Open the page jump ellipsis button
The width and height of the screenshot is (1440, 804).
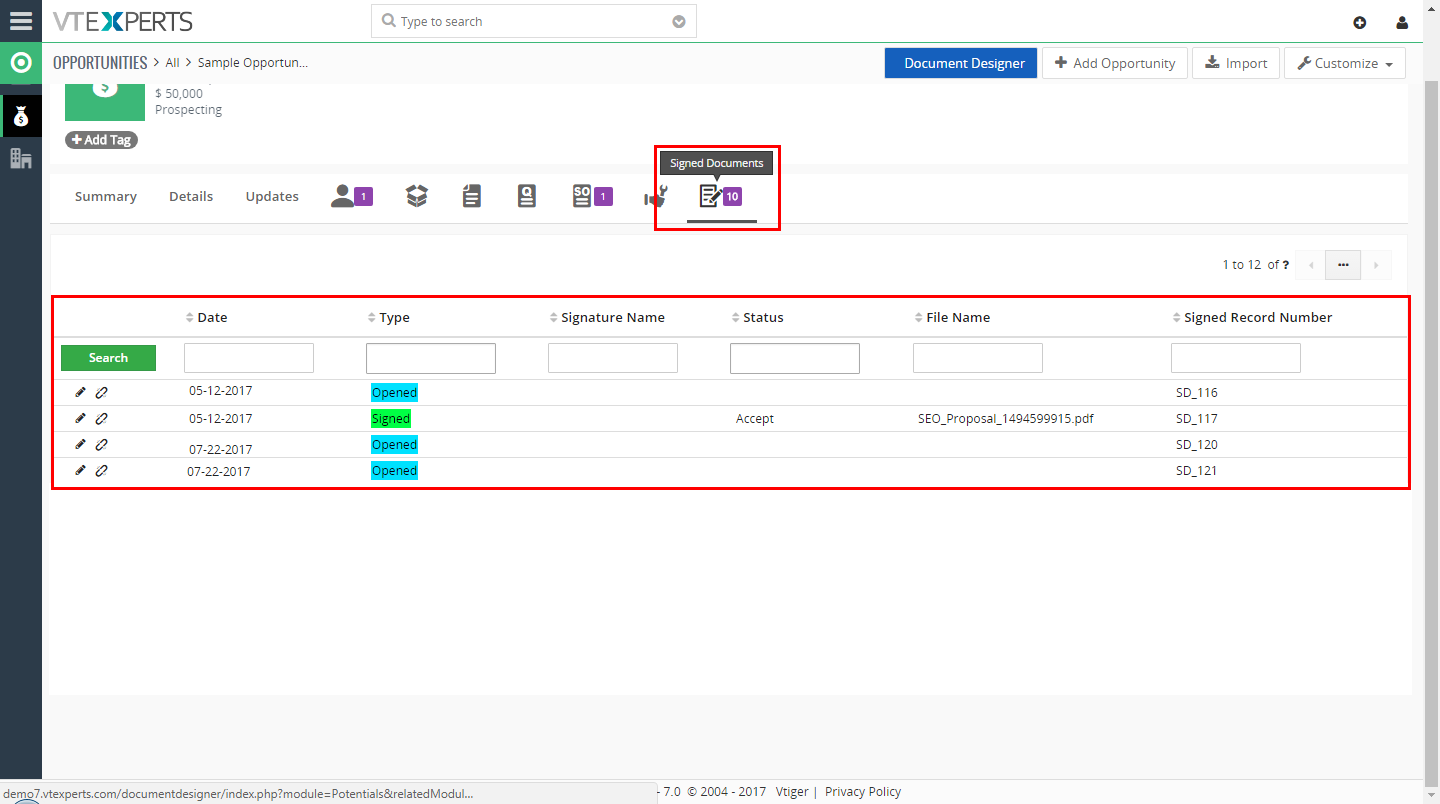pos(1343,265)
